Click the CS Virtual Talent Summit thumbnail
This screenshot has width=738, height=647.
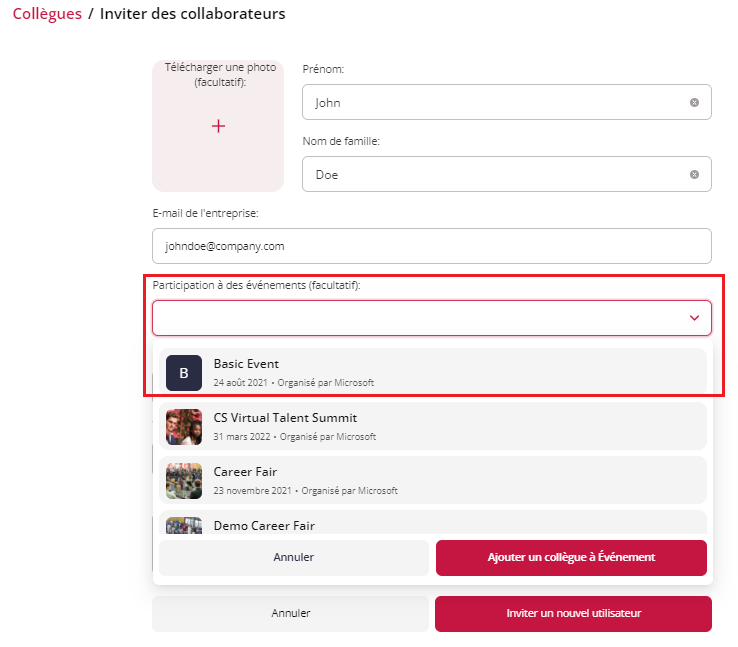tap(184, 427)
